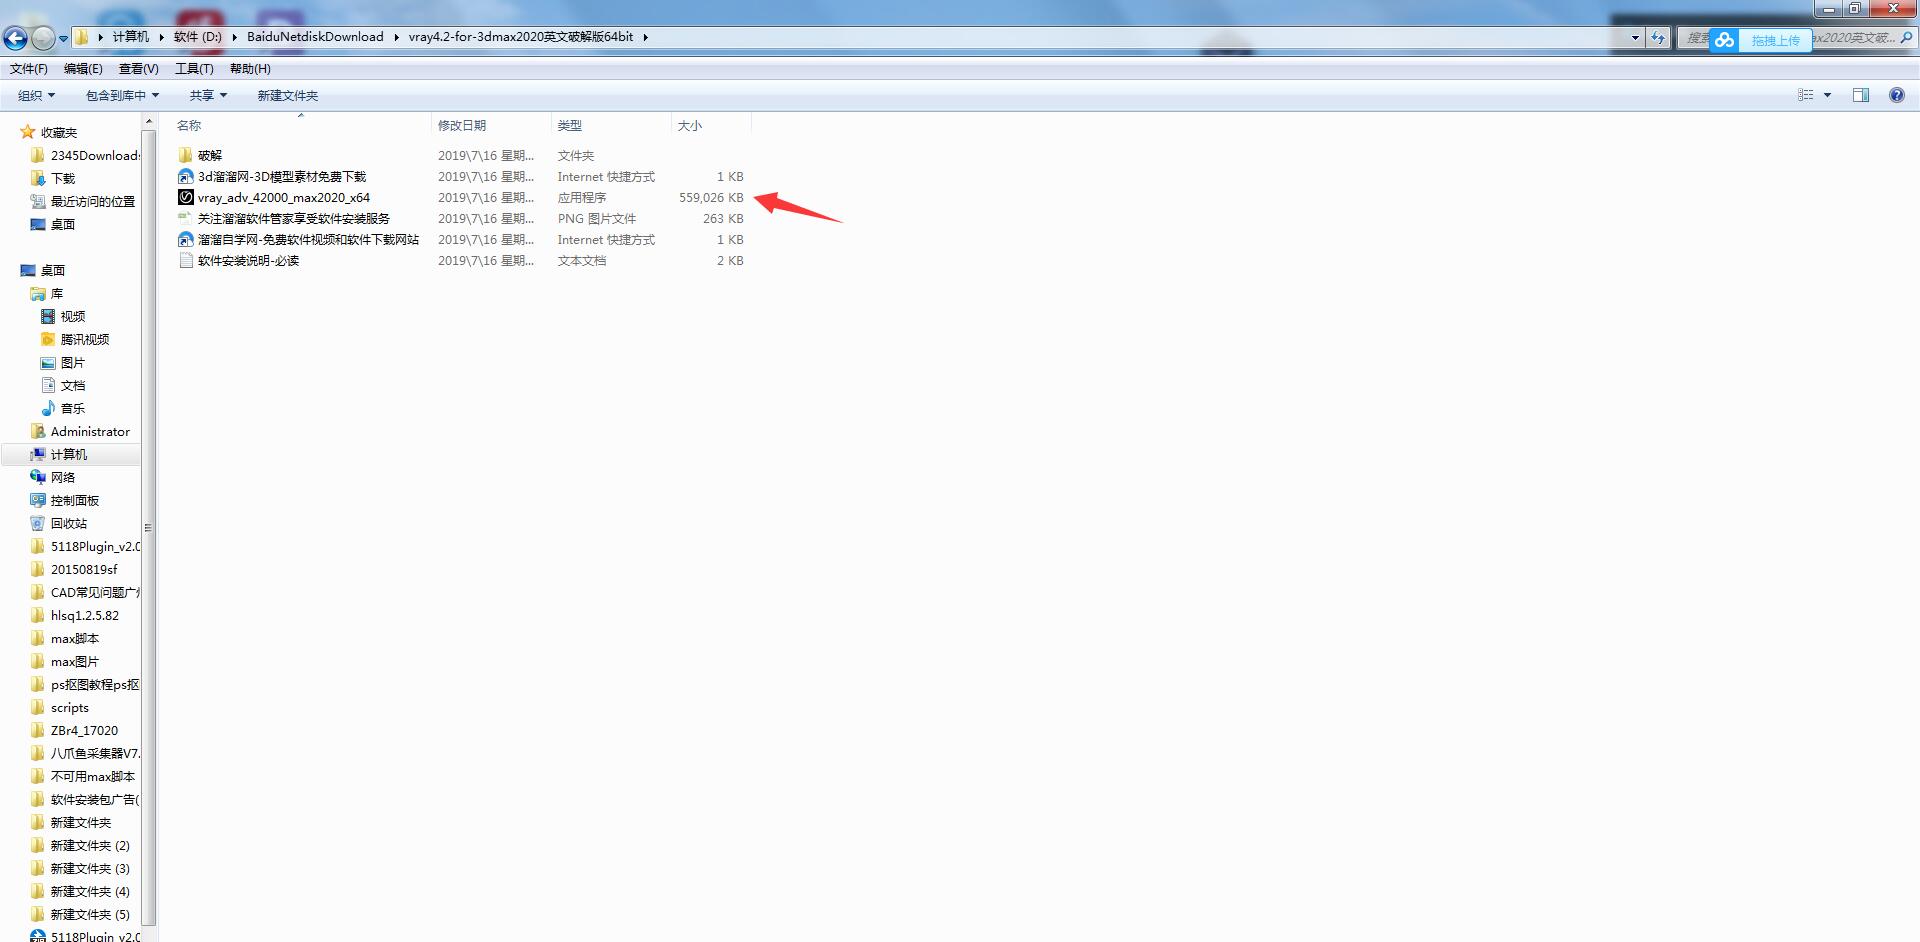Open the vray_adv_42000_max2020_x64 application file
The width and height of the screenshot is (1920, 942).
(283, 198)
